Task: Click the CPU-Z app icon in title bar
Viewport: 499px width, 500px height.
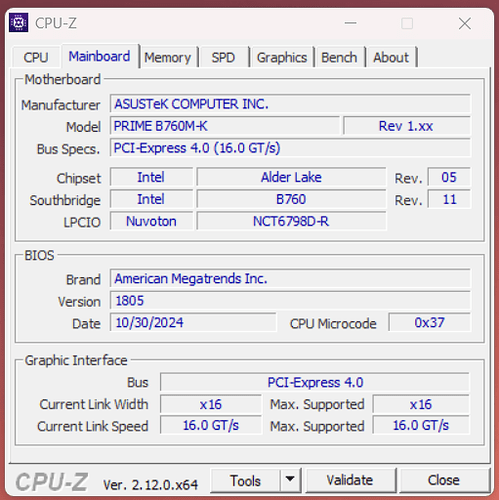Action: pyautogui.click(x=19, y=23)
